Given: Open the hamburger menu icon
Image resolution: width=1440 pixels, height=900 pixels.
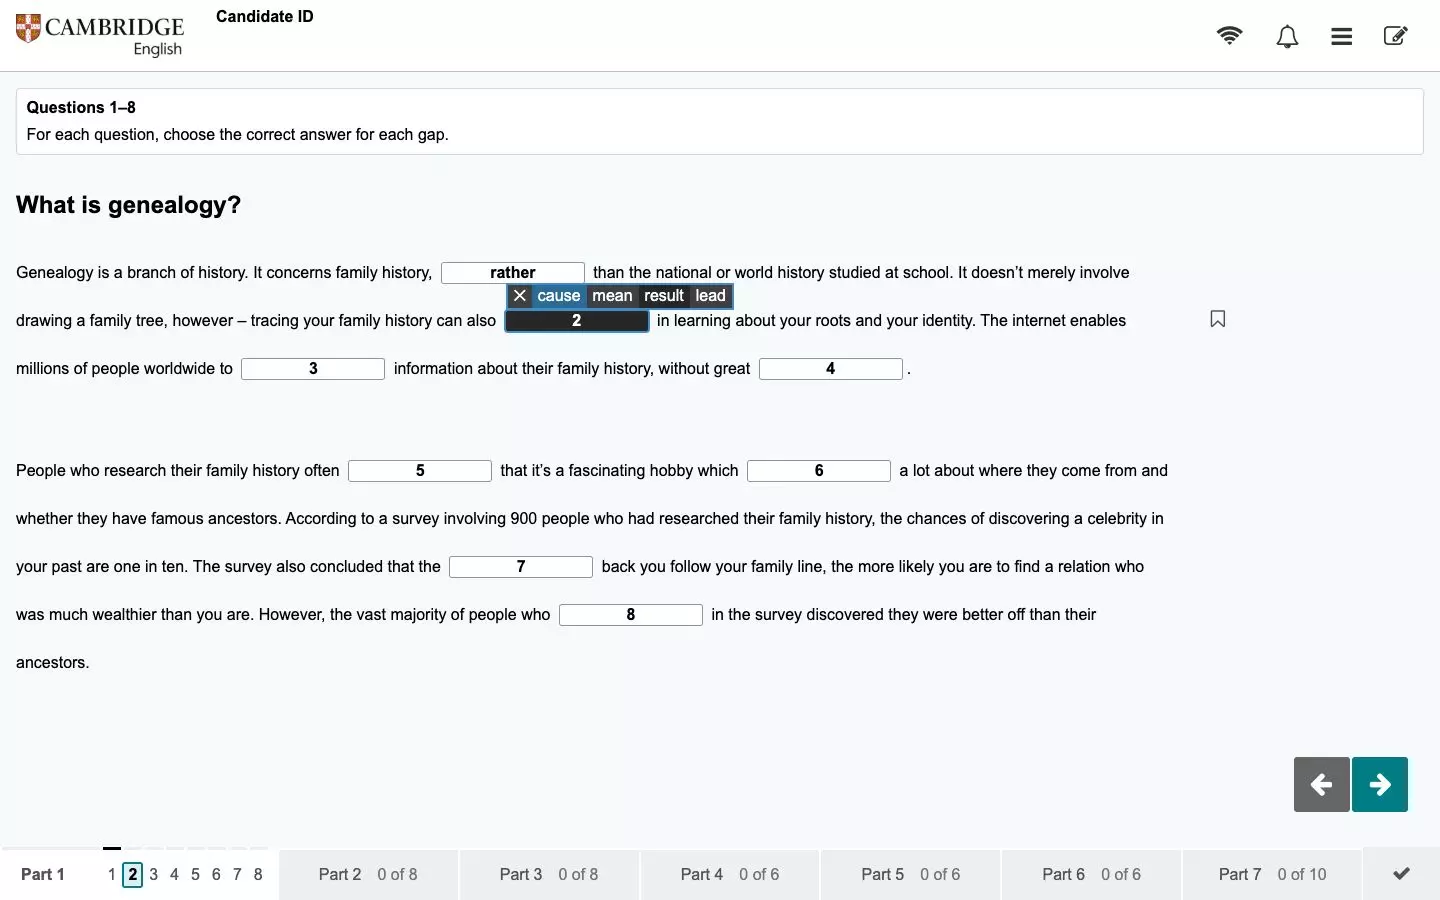Looking at the screenshot, I should click(1342, 37).
